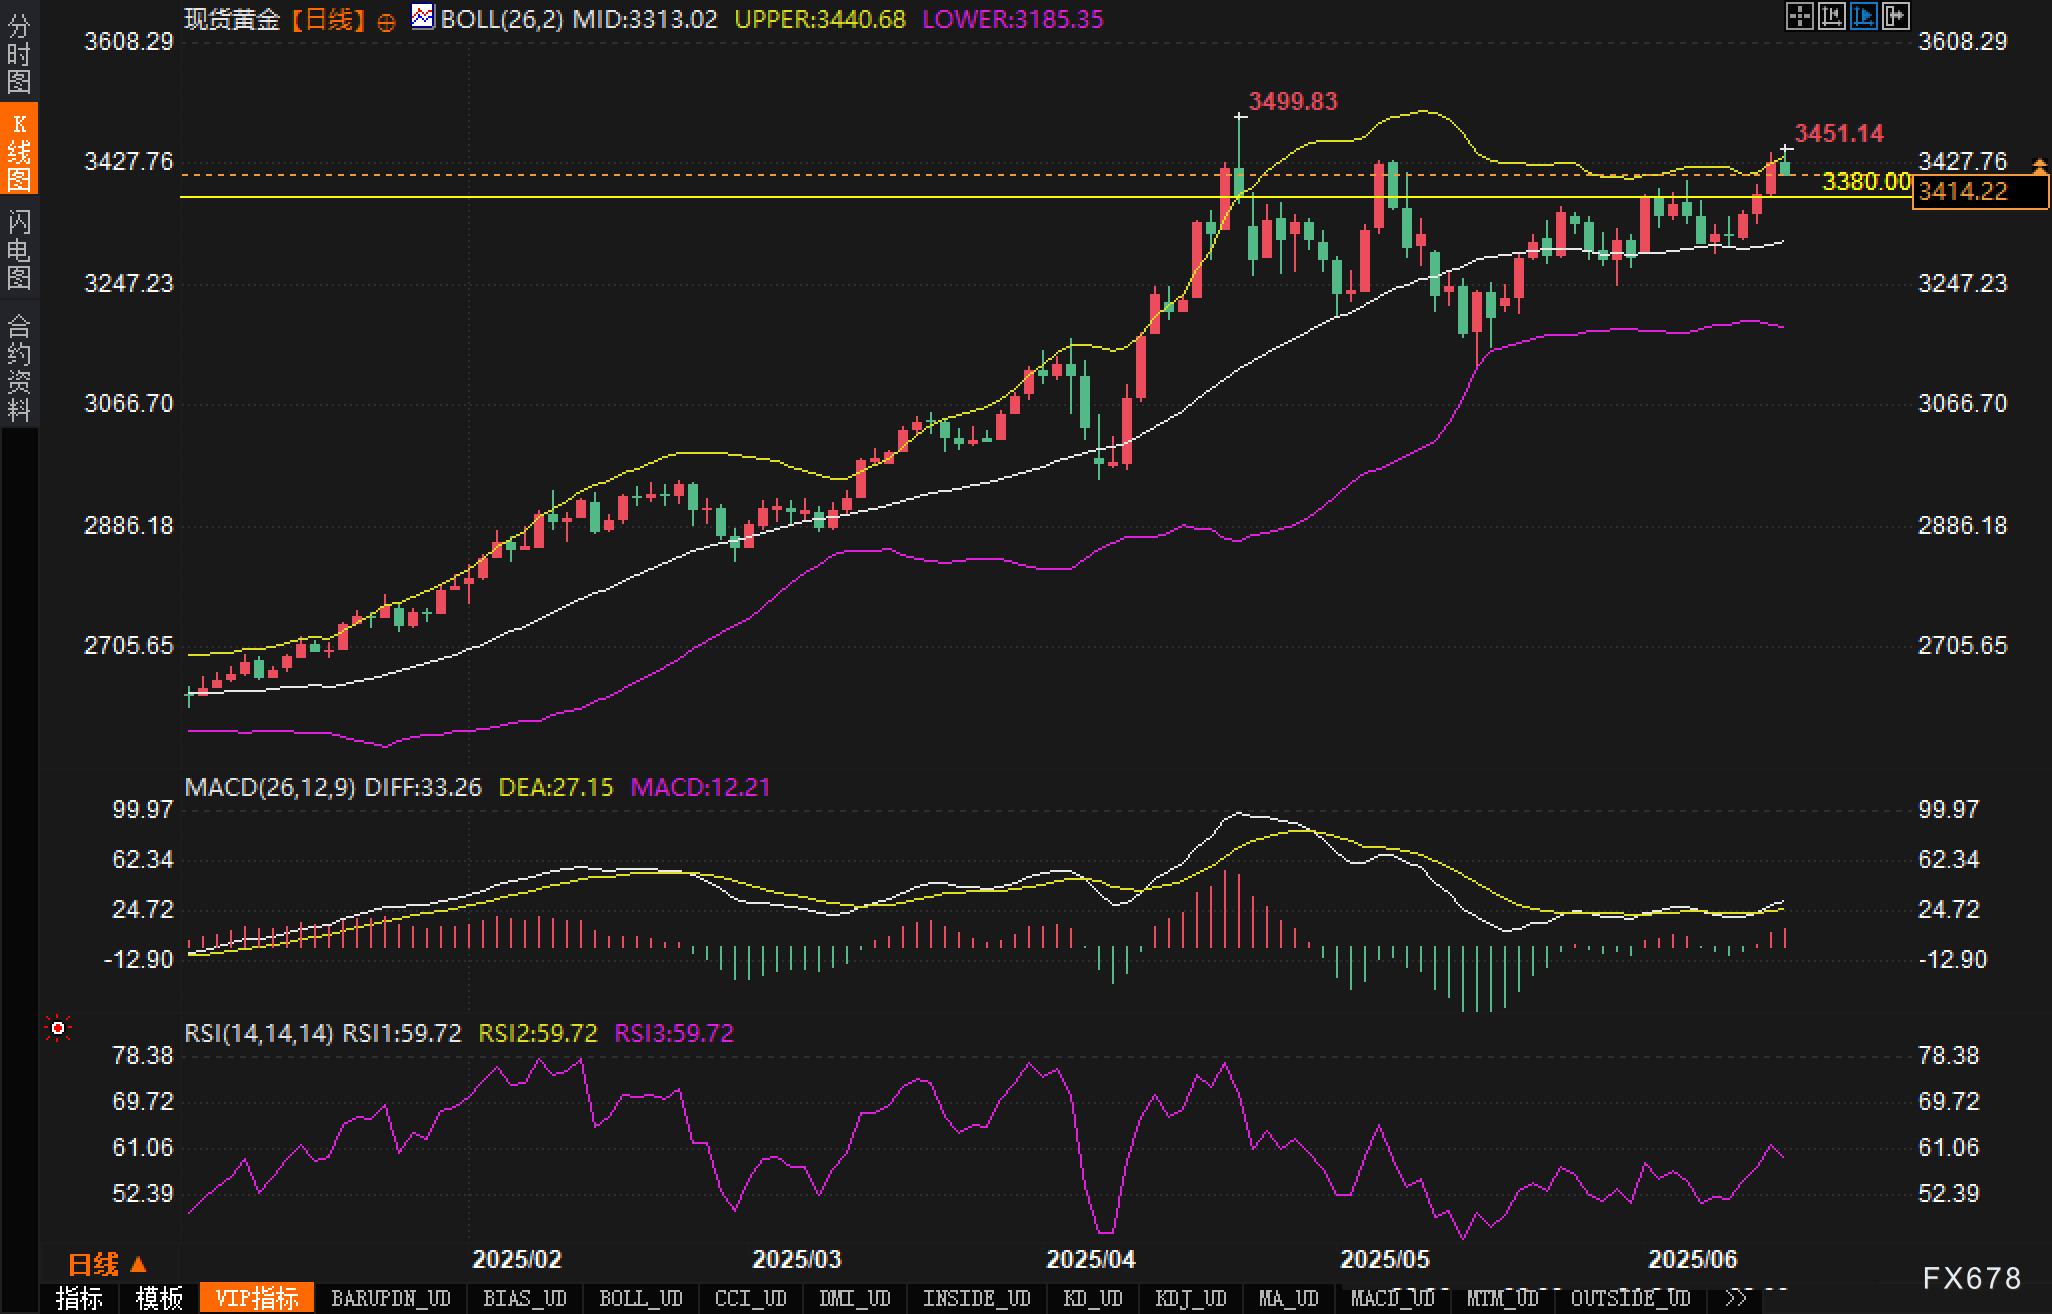Click the shift-chart-right arrow icon
This screenshot has width=2052, height=1314.
(x=1896, y=16)
